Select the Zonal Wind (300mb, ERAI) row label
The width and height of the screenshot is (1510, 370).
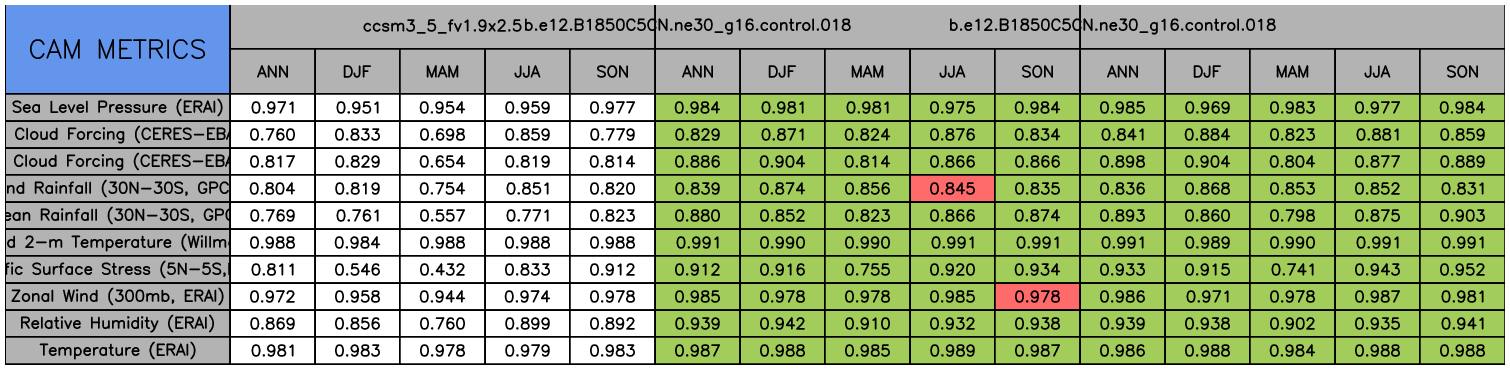pyautogui.click(x=117, y=296)
